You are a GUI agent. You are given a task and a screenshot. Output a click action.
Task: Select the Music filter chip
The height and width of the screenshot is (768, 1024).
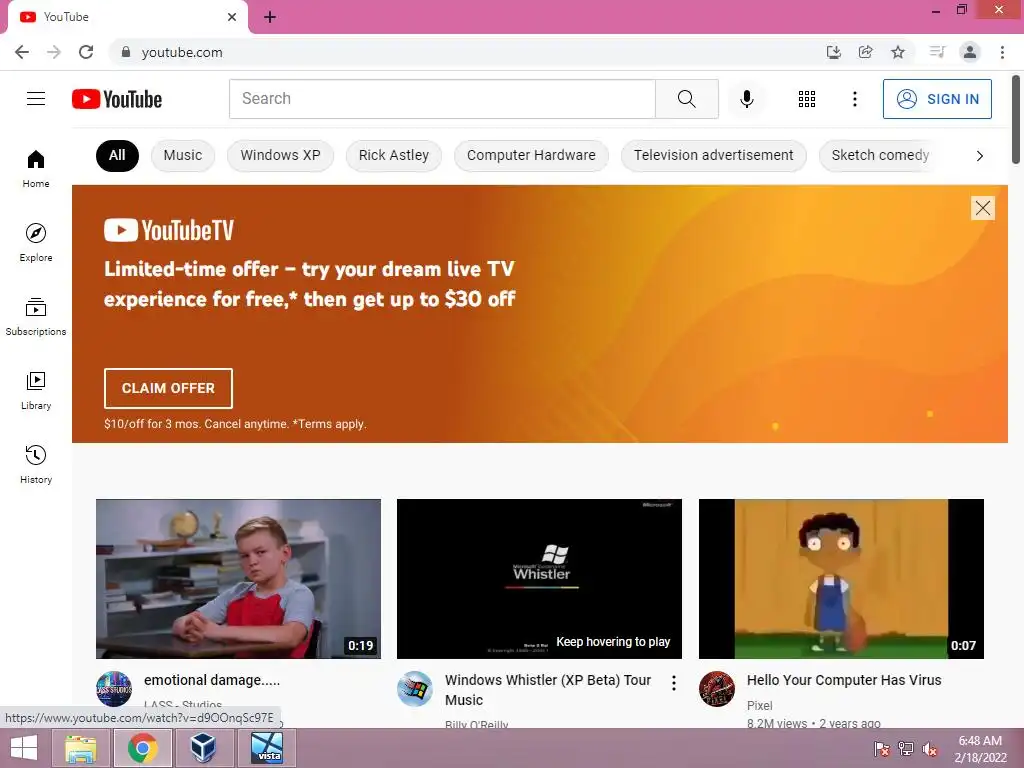click(183, 155)
